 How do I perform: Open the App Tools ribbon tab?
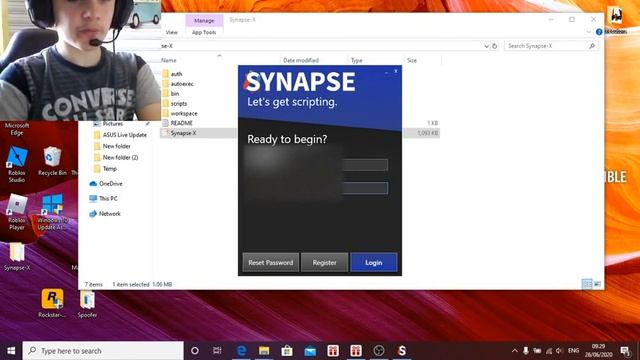pyautogui.click(x=204, y=32)
